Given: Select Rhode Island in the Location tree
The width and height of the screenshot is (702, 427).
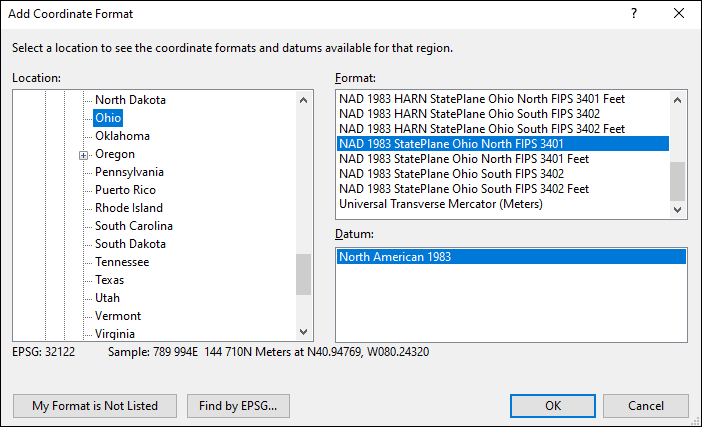Looking at the screenshot, I should pyautogui.click(x=128, y=208).
